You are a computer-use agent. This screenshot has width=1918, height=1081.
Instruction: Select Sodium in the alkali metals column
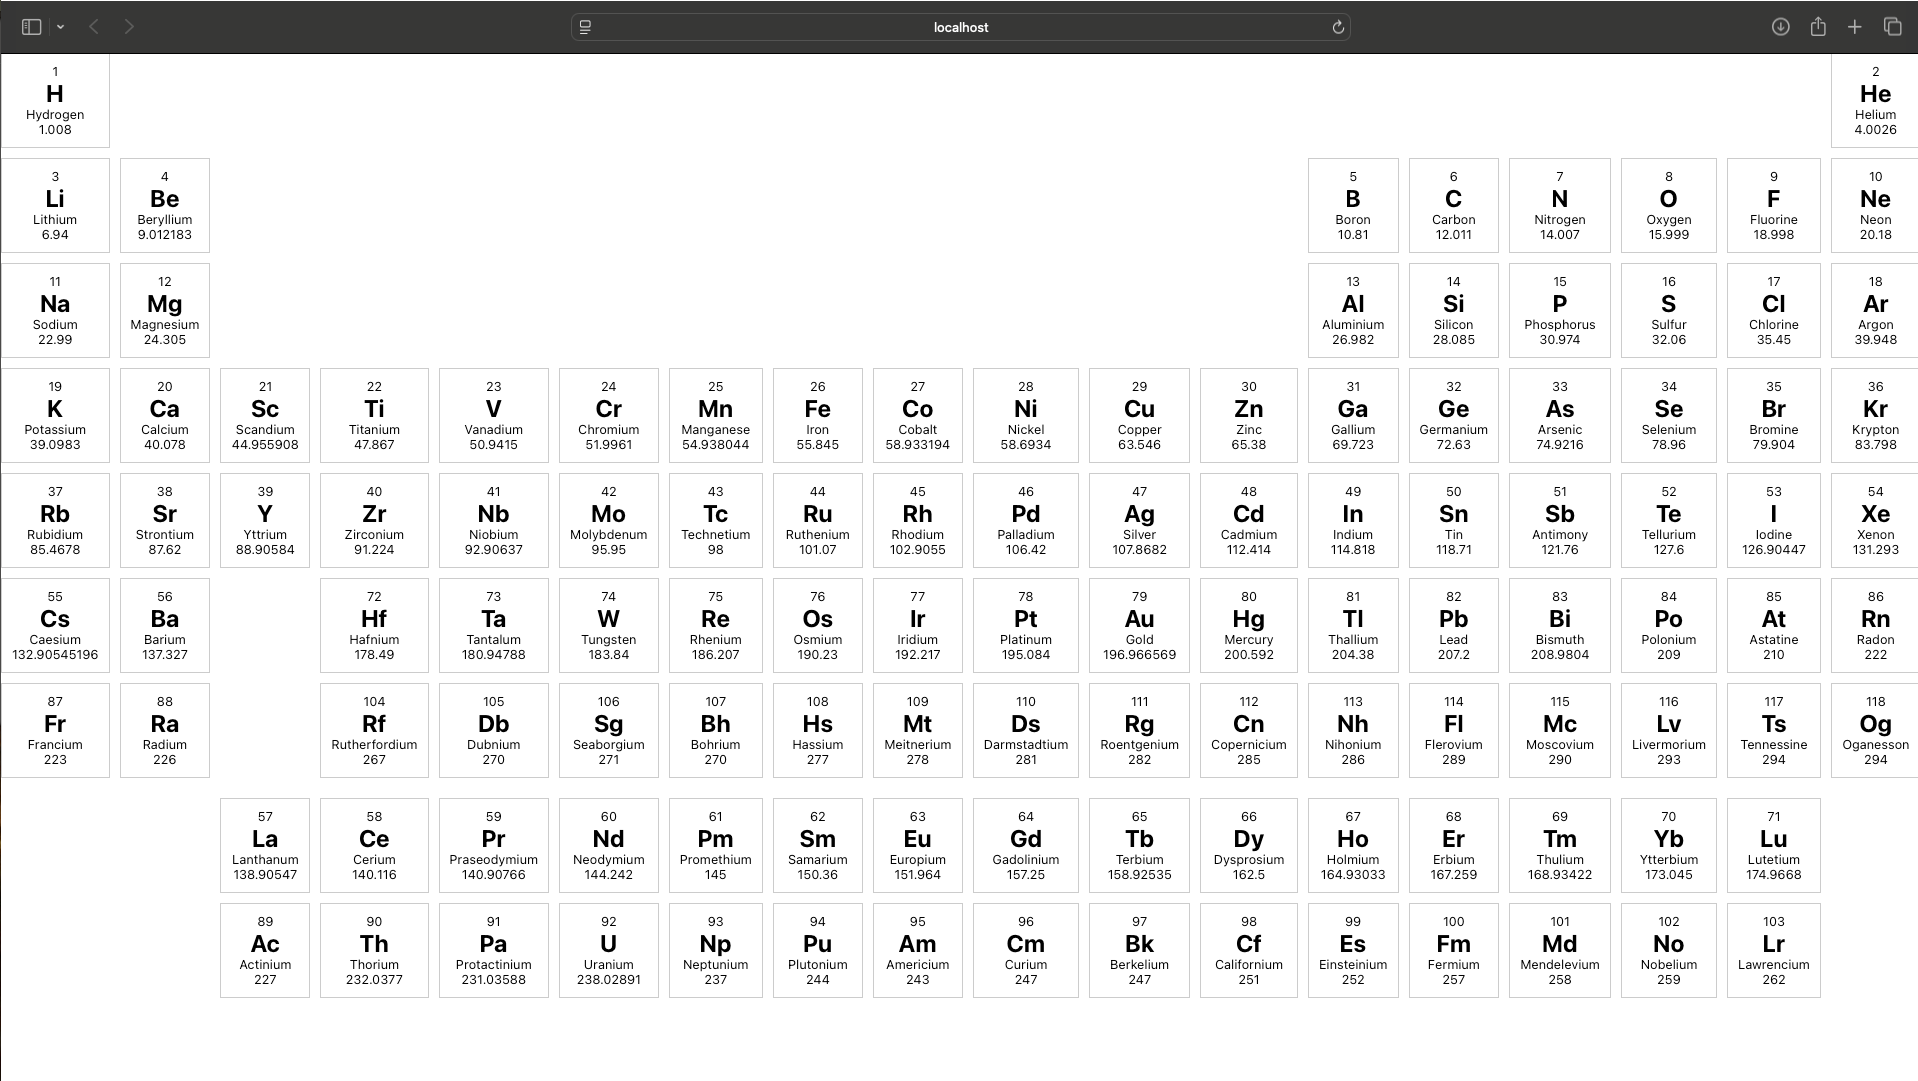pos(55,310)
